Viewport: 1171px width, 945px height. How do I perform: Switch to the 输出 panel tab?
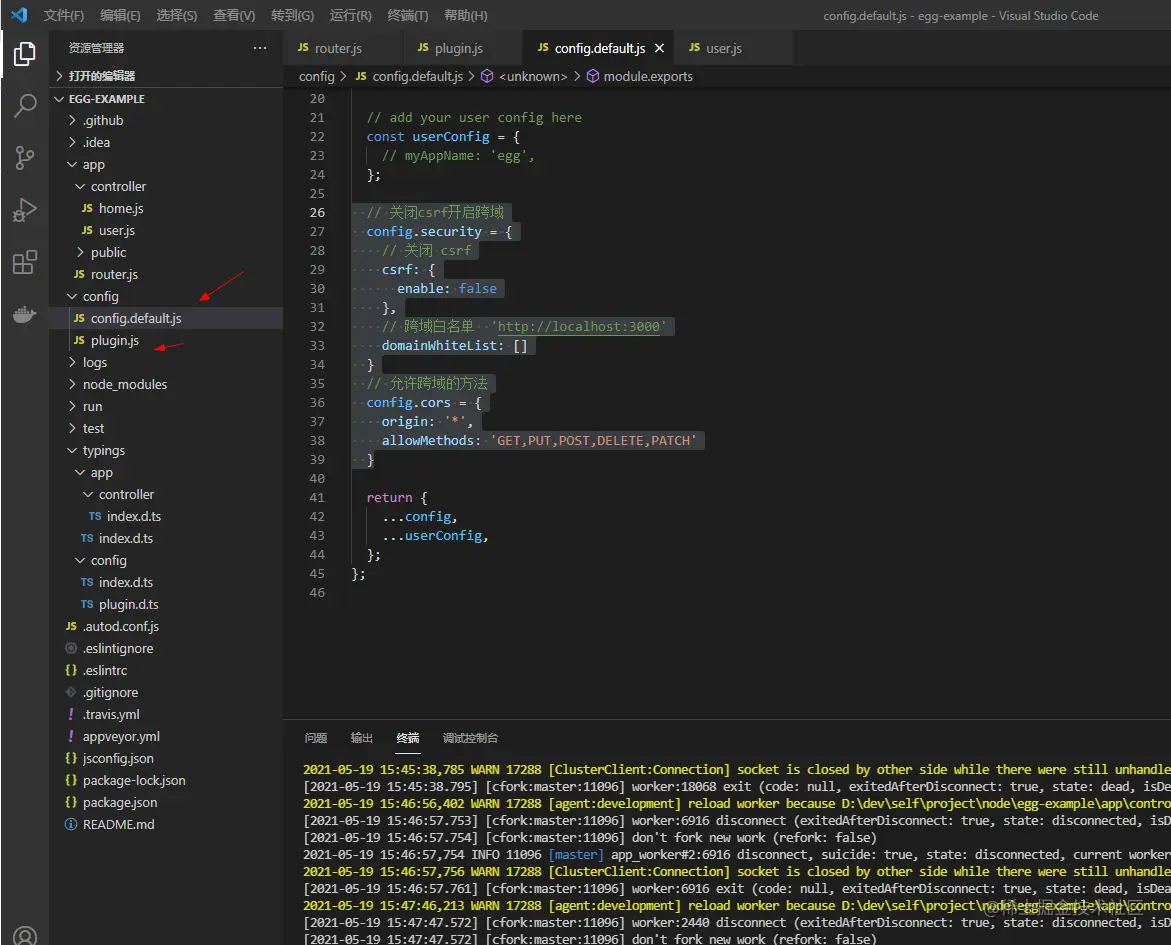coord(362,738)
